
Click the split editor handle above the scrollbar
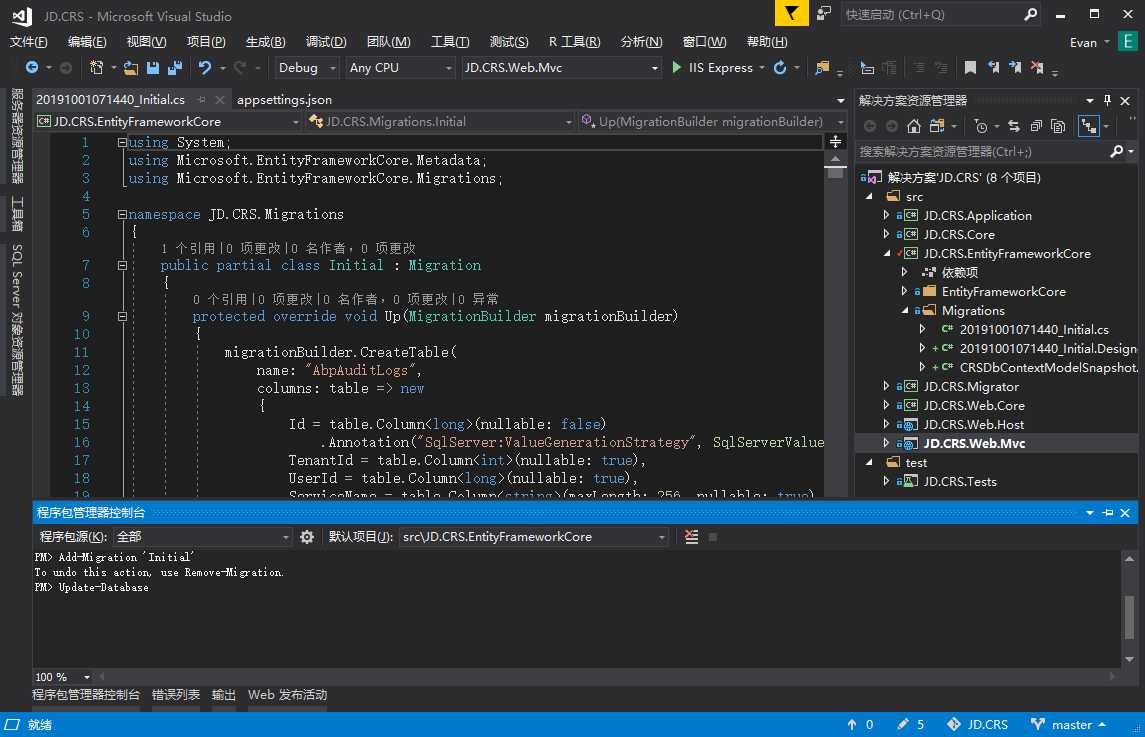point(835,141)
